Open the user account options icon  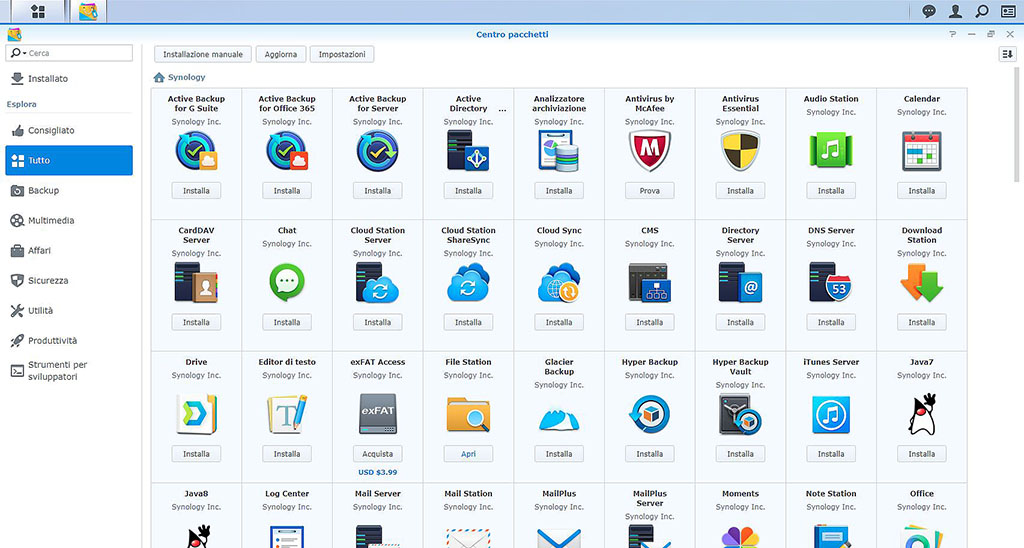click(x=955, y=11)
